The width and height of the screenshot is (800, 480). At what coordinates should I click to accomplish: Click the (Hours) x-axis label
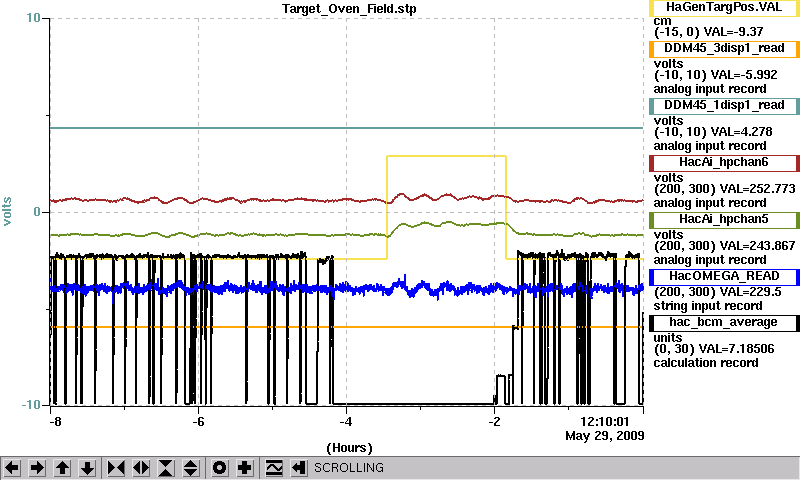pyautogui.click(x=349, y=448)
